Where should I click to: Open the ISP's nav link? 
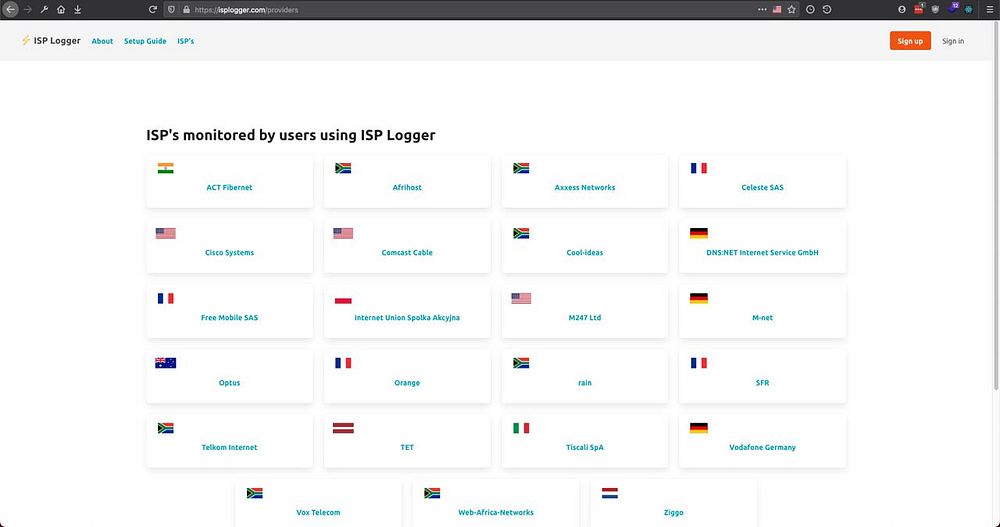pyautogui.click(x=186, y=41)
